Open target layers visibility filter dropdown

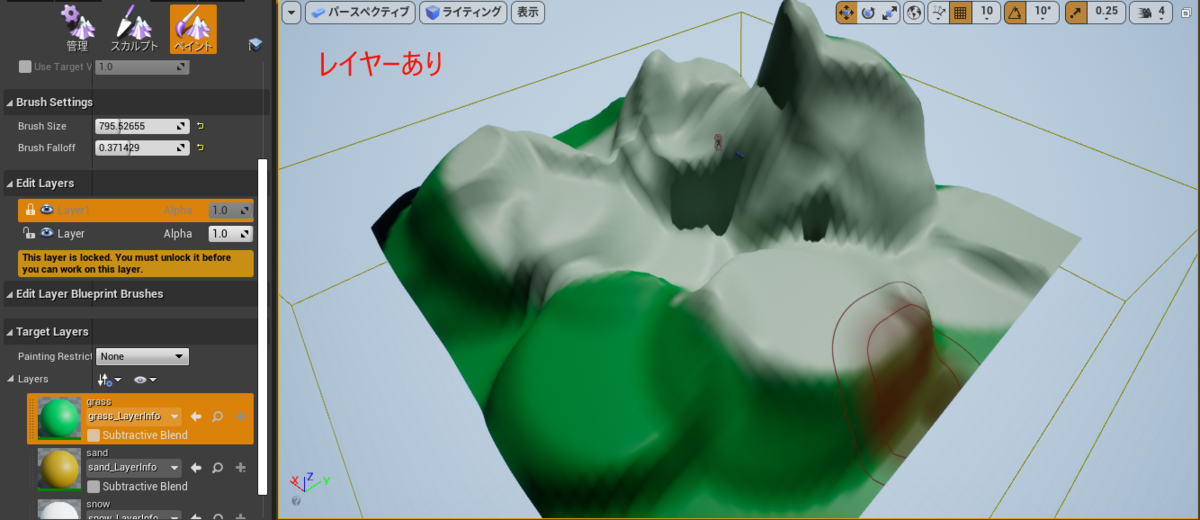pos(145,380)
